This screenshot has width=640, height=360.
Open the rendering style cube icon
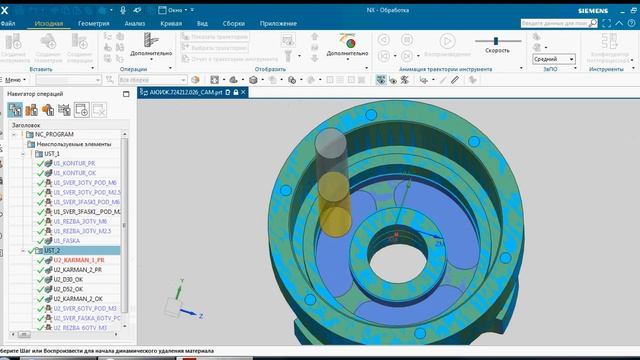[253, 80]
